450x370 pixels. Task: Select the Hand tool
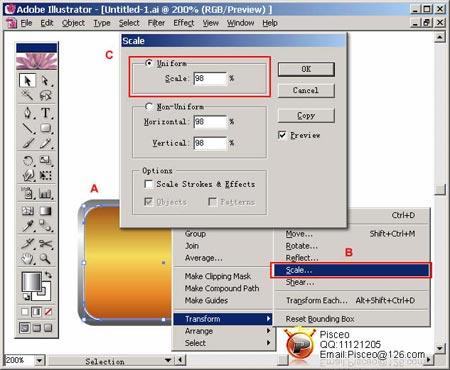click(x=28, y=259)
